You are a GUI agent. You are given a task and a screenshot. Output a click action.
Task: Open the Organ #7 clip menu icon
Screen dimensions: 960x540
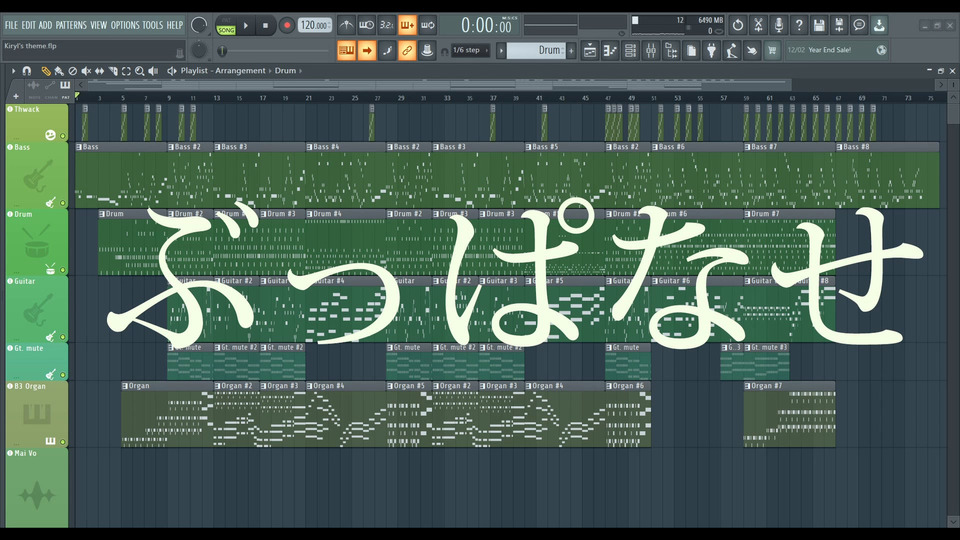[747, 386]
